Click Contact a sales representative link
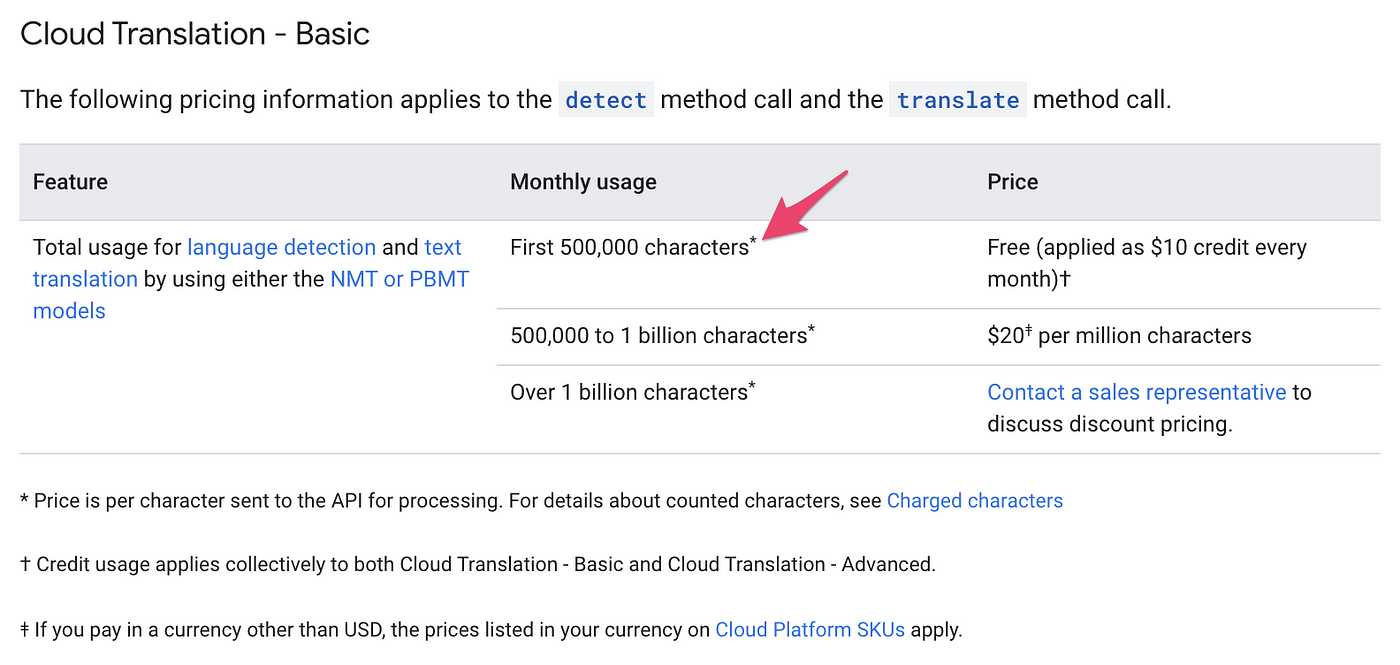The image size is (1400, 665). (1136, 392)
